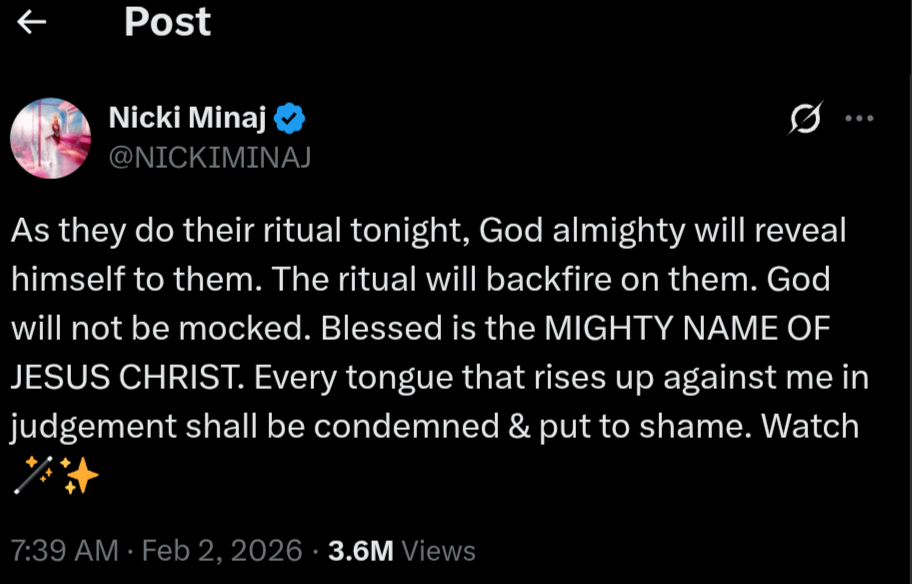Go back using the left arrow
The height and width of the screenshot is (584, 912).
[x=32, y=23]
